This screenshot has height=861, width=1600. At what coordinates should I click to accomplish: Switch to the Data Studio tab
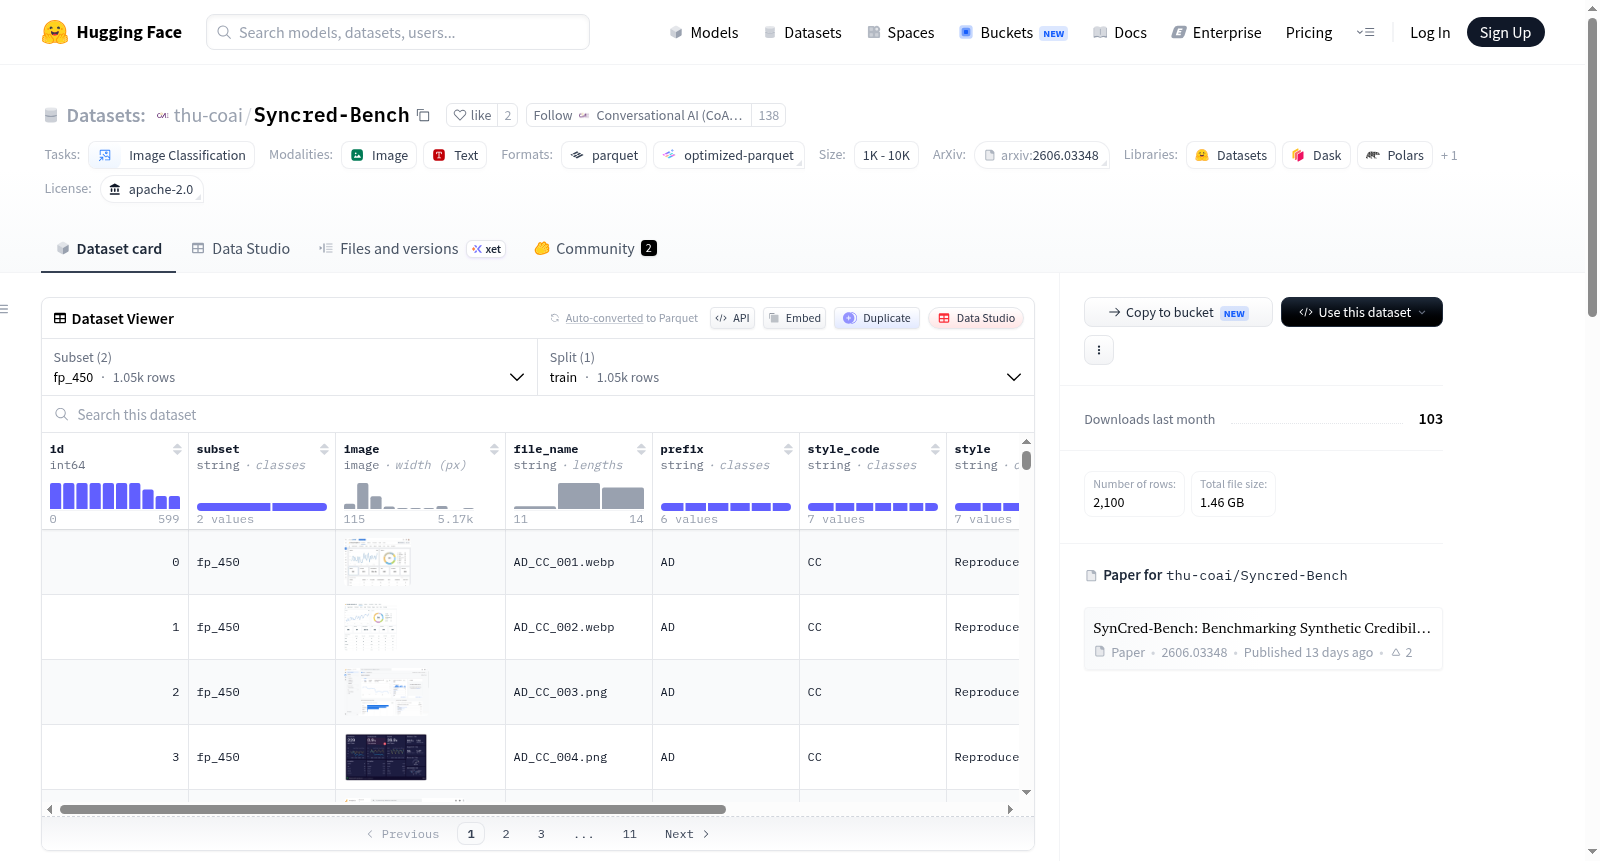click(241, 249)
